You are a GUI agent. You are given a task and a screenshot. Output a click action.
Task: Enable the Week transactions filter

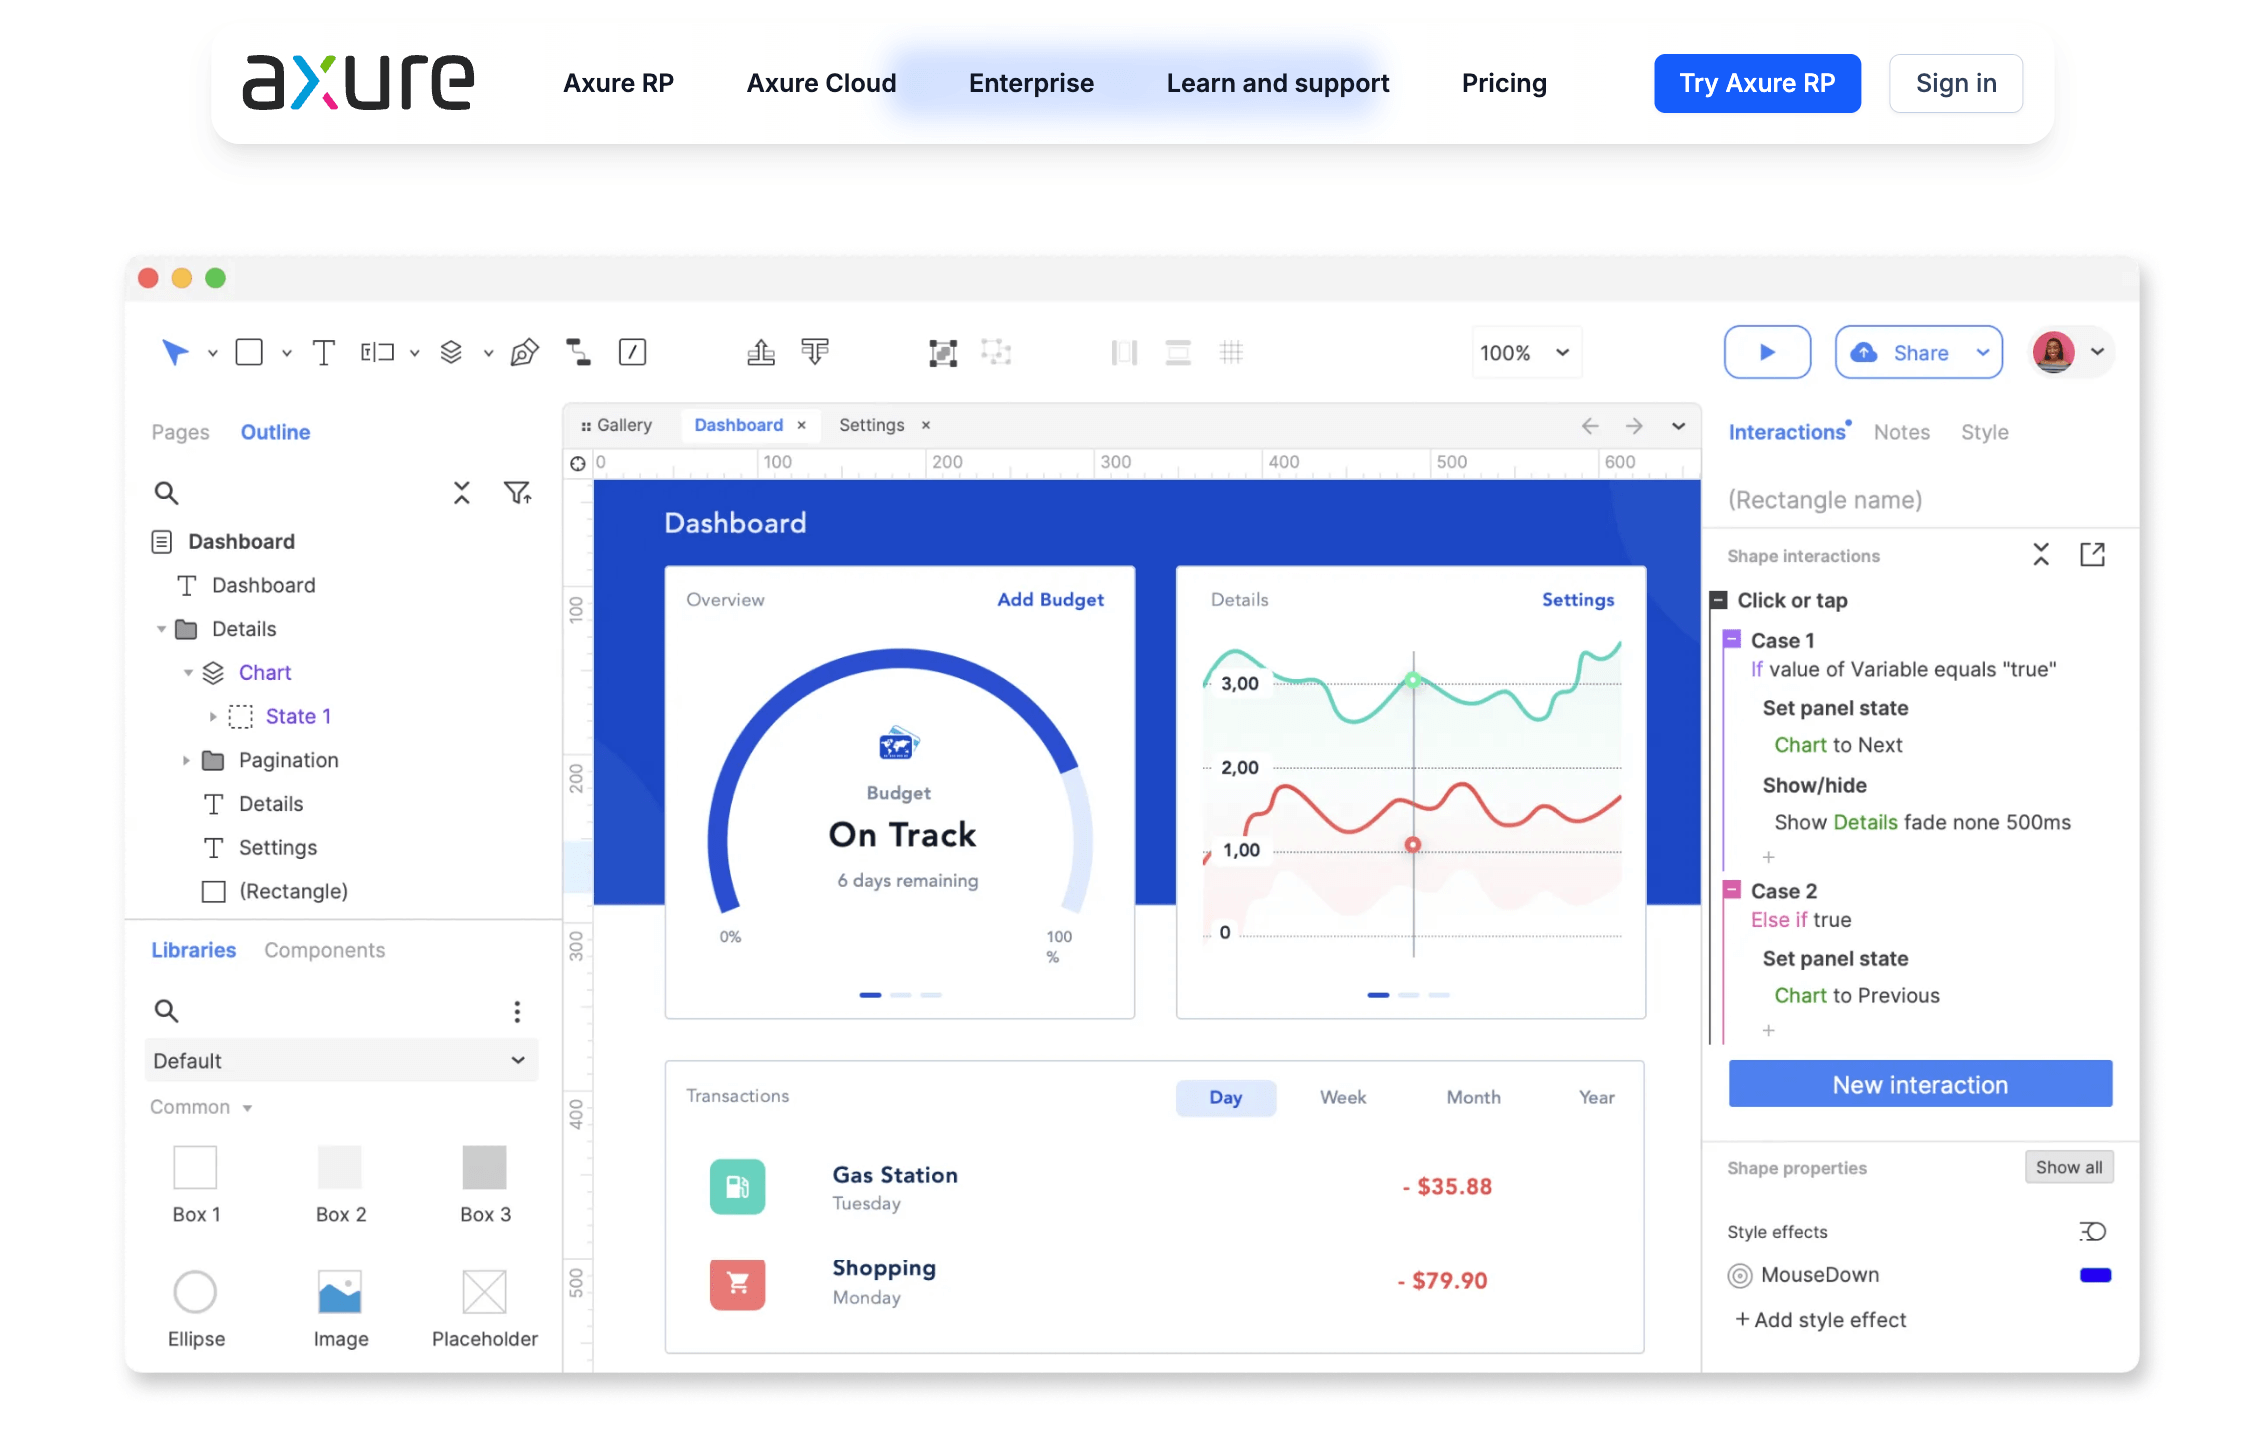click(x=1343, y=1097)
